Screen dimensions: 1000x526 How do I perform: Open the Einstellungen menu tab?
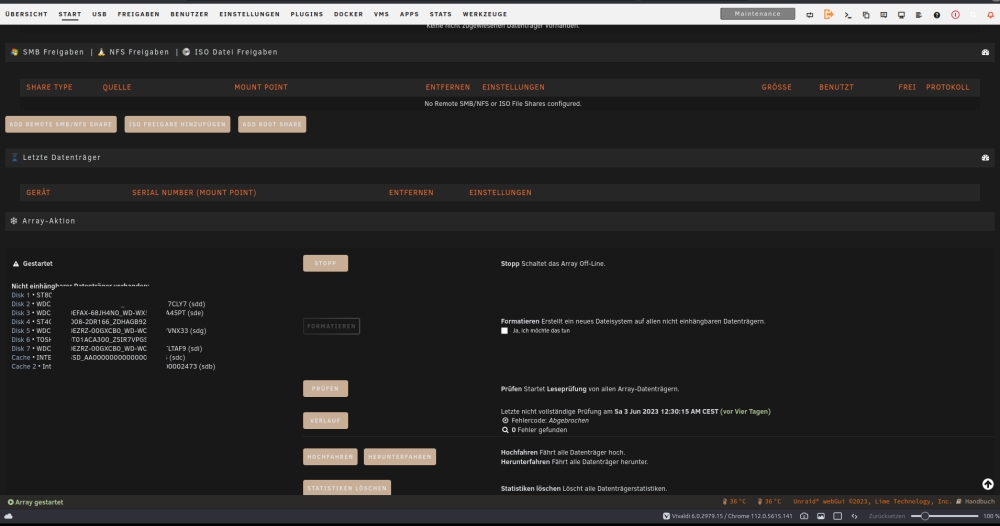click(x=249, y=14)
